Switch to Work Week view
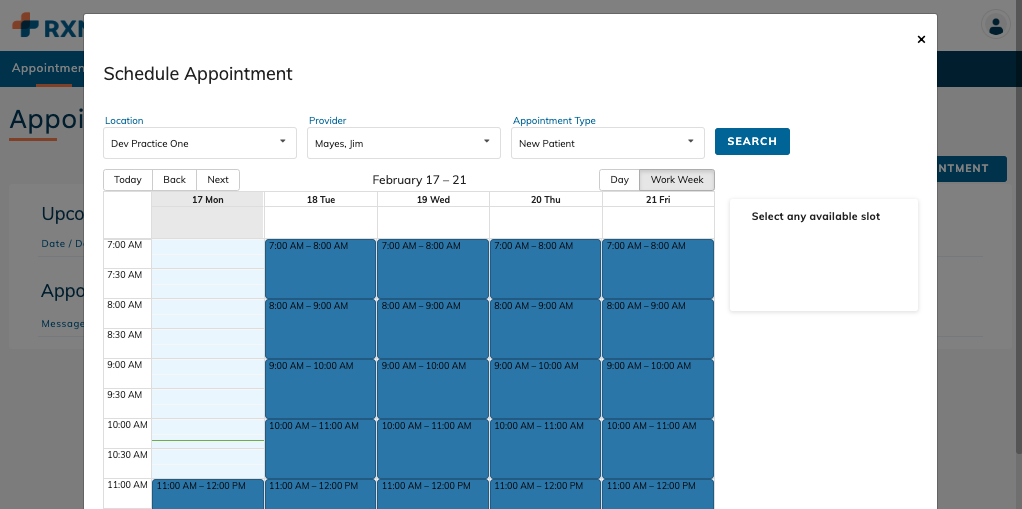1022x509 pixels. pos(677,180)
